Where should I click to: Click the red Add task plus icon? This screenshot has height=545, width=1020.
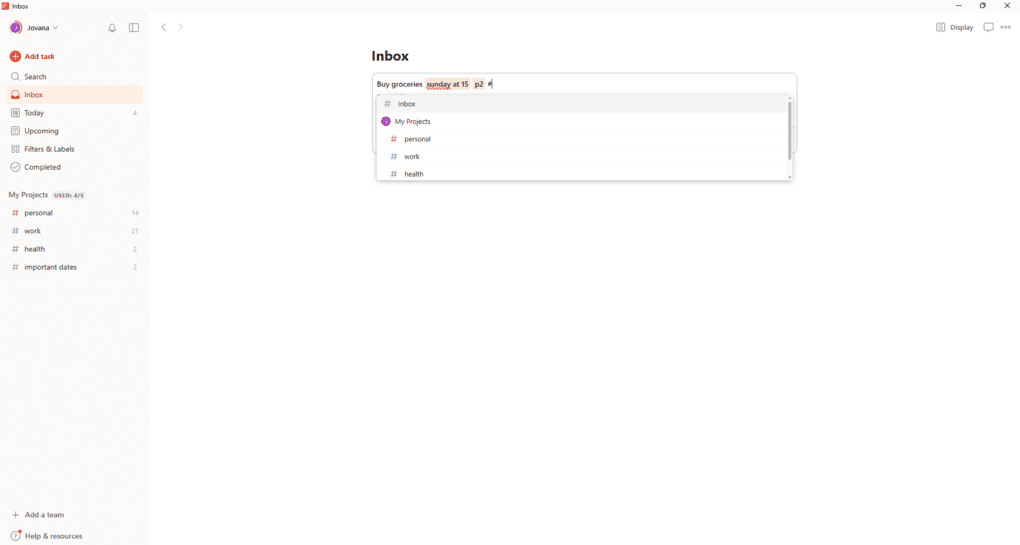(x=15, y=57)
